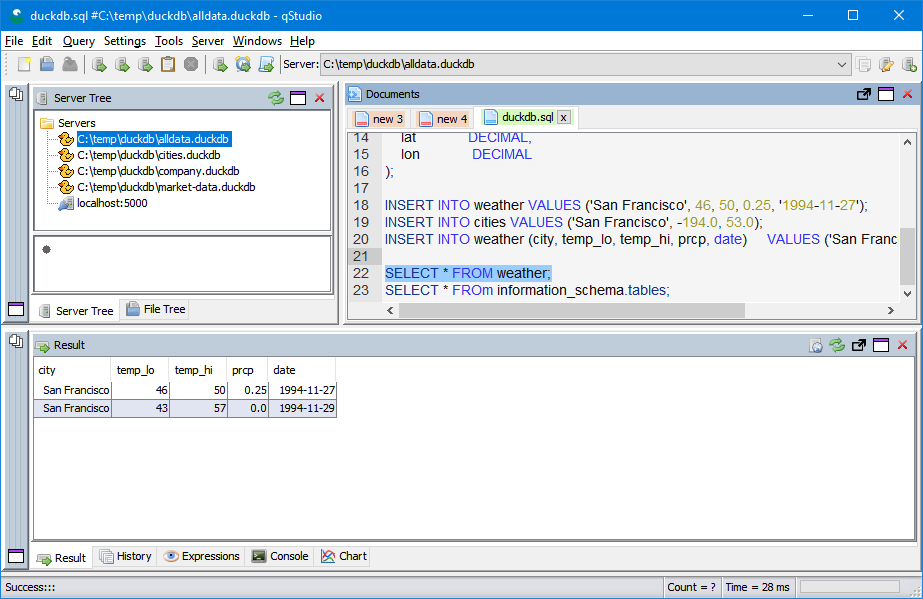
Task: Select the Stop/Cancel query icon
Action: pos(191,64)
